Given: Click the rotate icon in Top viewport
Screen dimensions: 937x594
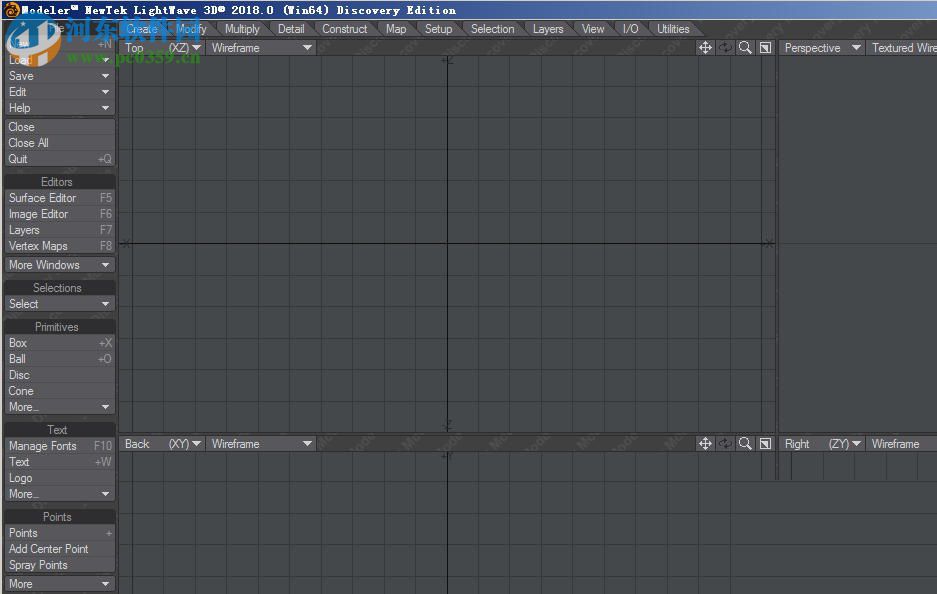Looking at the screenshot, I should pos(725,48).
